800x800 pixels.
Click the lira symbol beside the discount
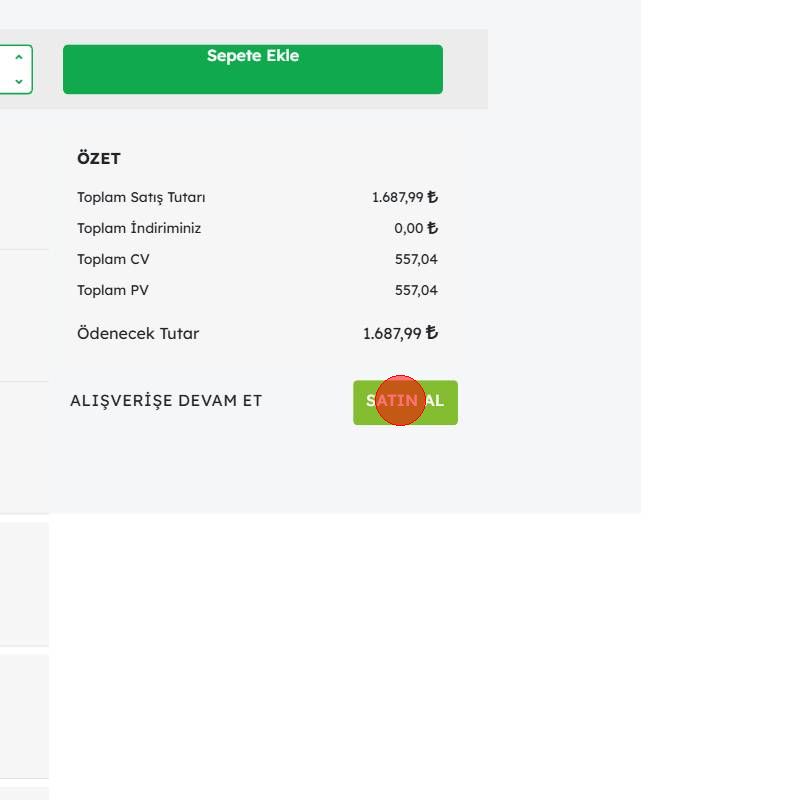(432, 228)
